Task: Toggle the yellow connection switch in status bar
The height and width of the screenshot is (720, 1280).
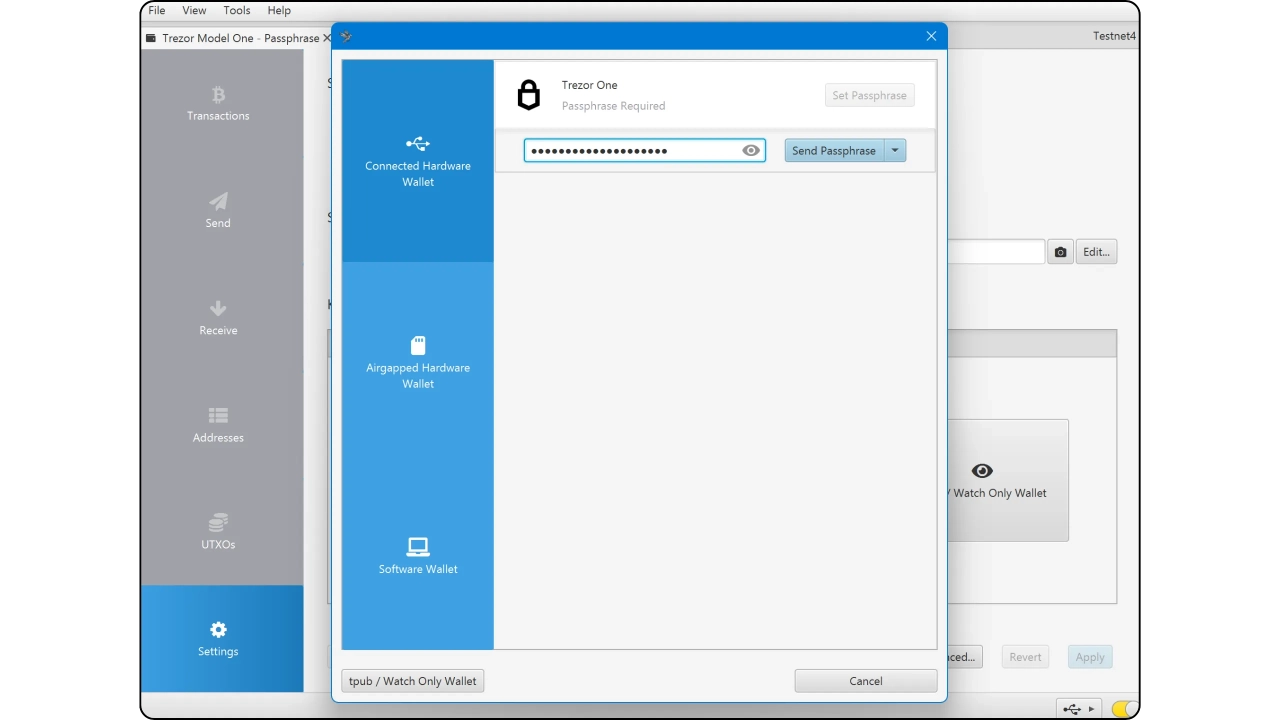Action: (1124, 709)
